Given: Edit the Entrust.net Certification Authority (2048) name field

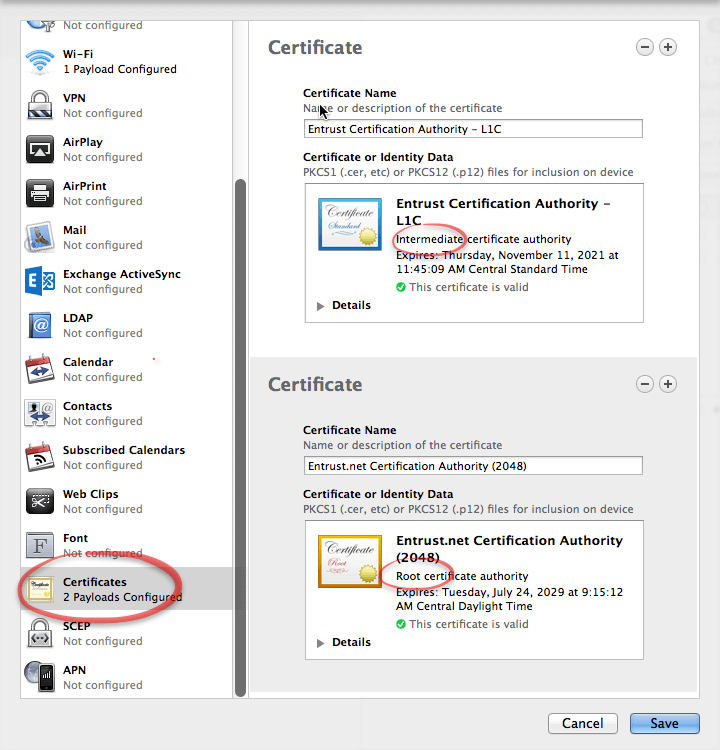Looking at the screenshot, I should [473, 466].
